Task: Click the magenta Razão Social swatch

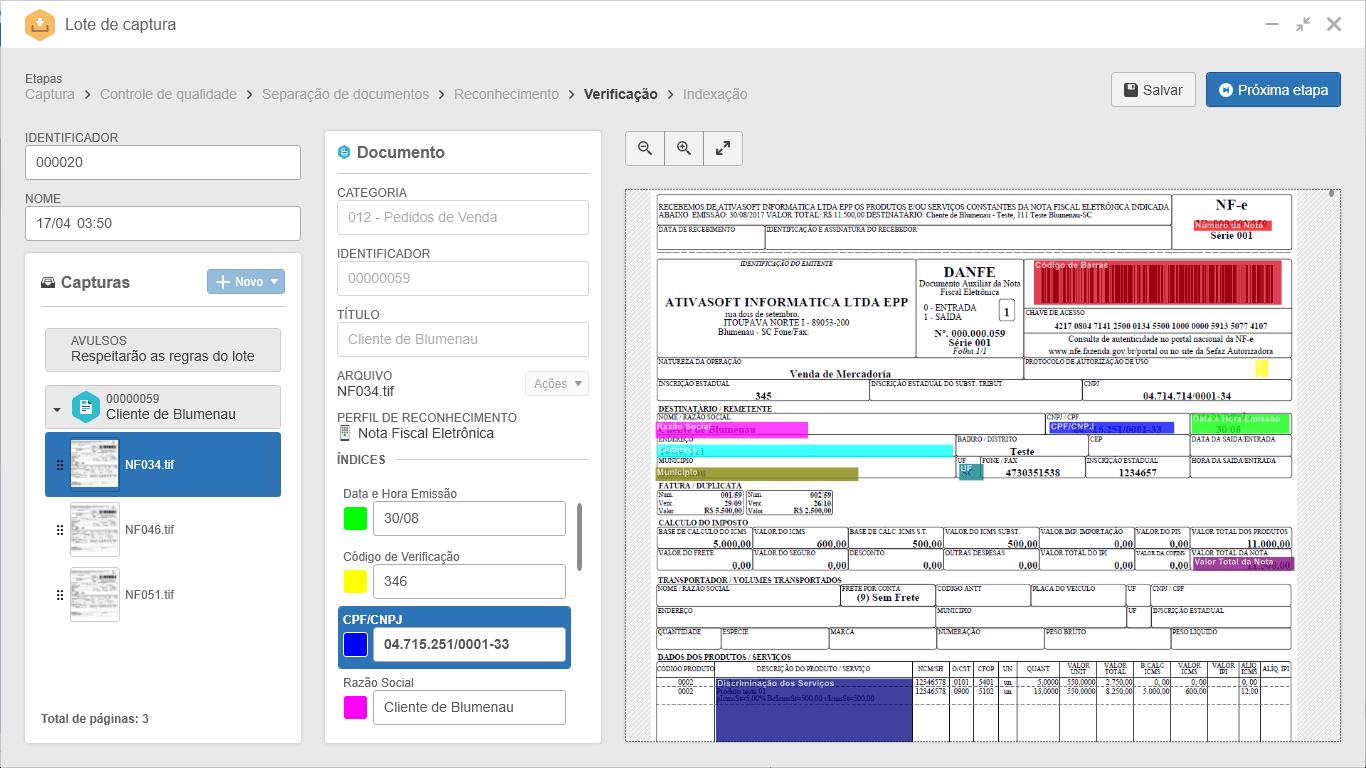Action: [355, 708]
